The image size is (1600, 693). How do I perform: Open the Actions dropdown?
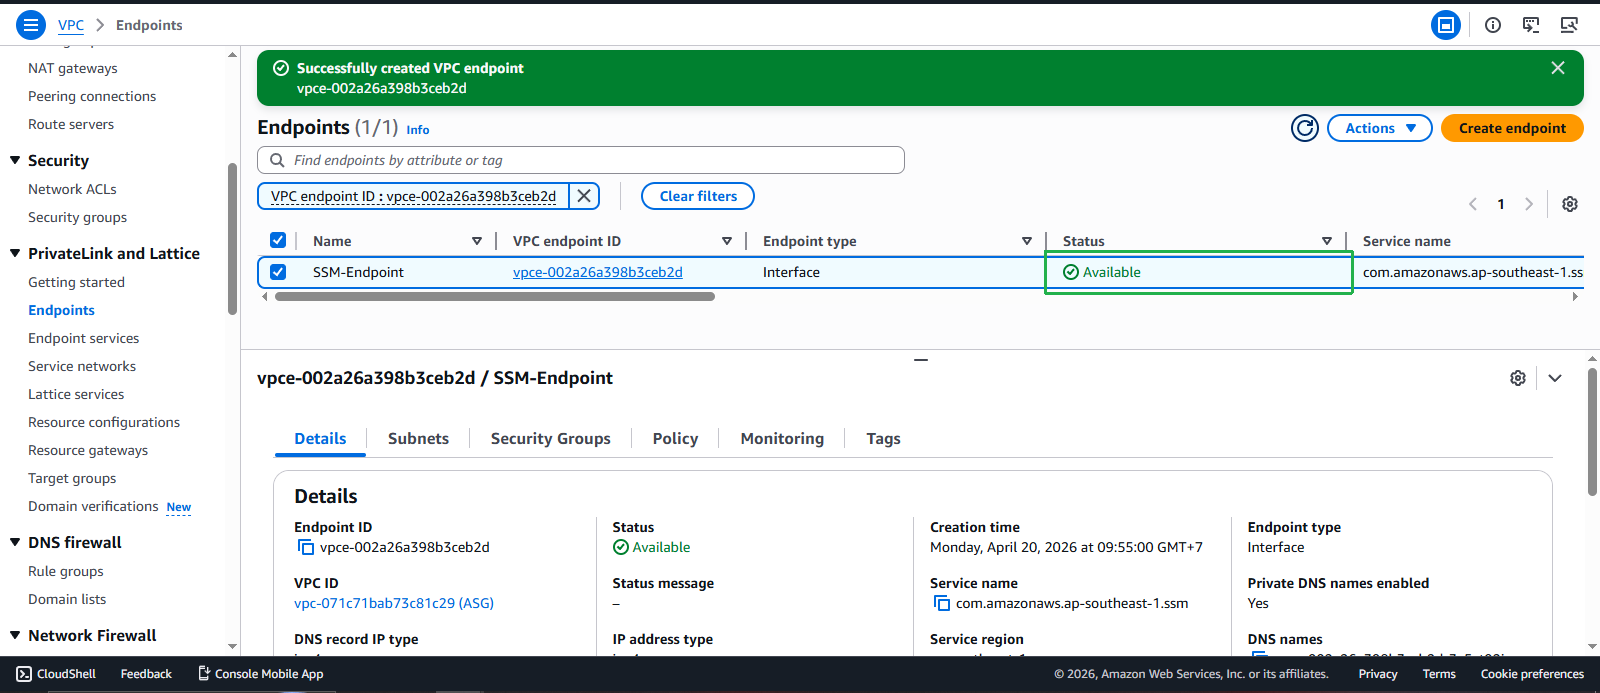1380,128
